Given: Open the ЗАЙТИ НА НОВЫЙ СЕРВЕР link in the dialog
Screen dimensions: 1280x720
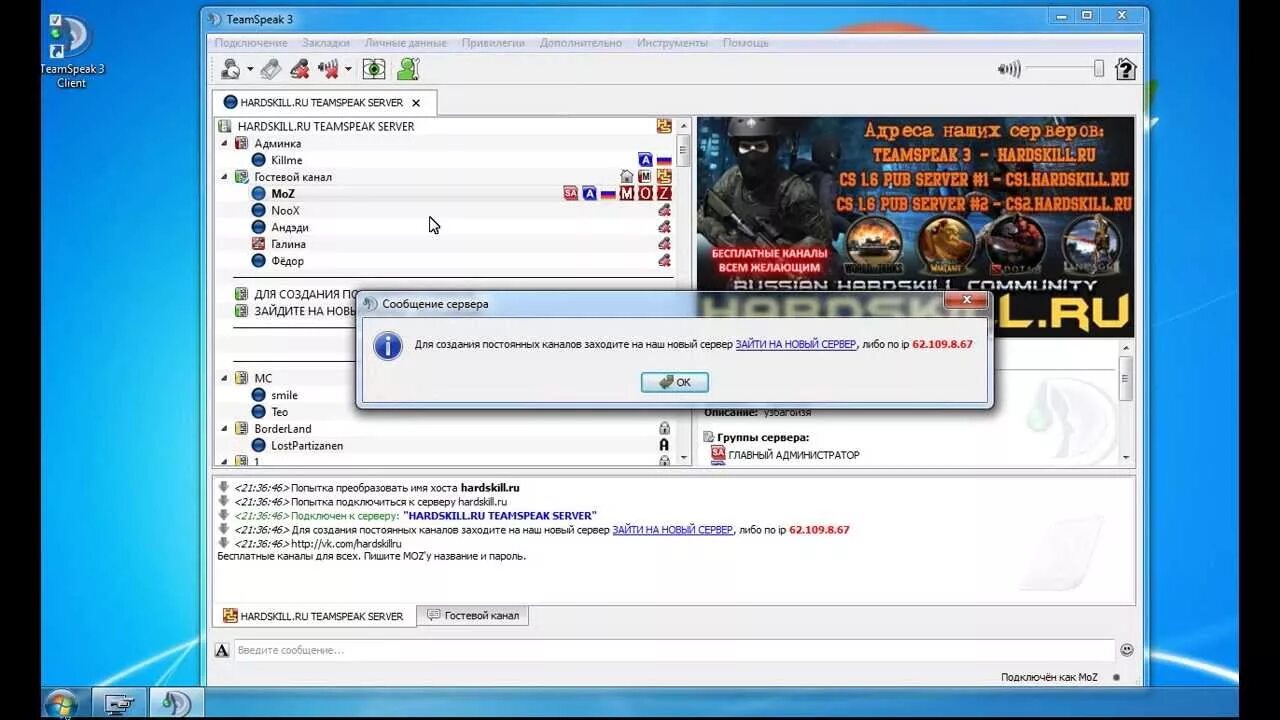Looking at the screenshot, I should coord(796,344).
